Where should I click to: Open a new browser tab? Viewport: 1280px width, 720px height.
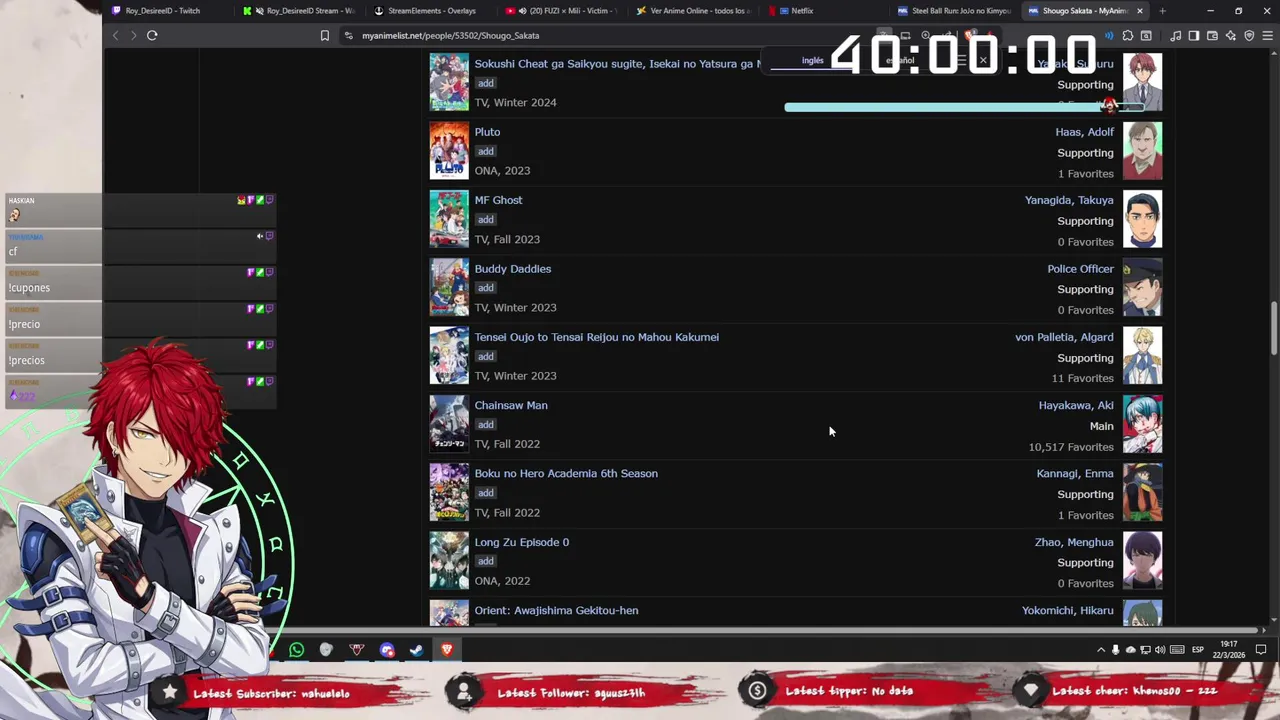click(x=1162, y=11)
